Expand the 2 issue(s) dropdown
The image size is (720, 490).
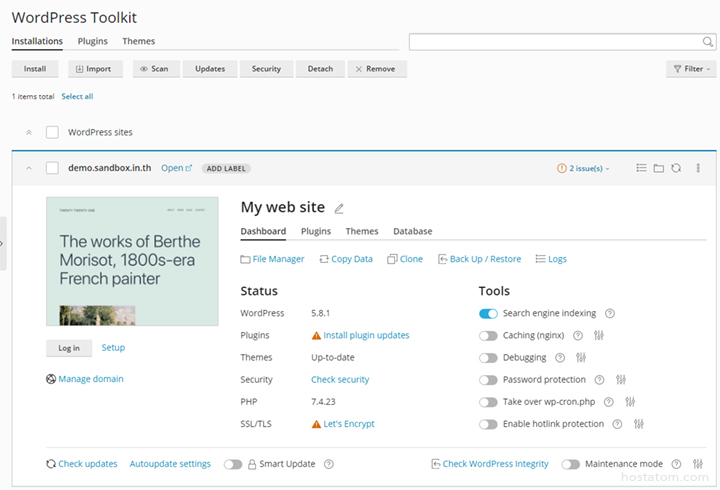(x=583, y=168)
